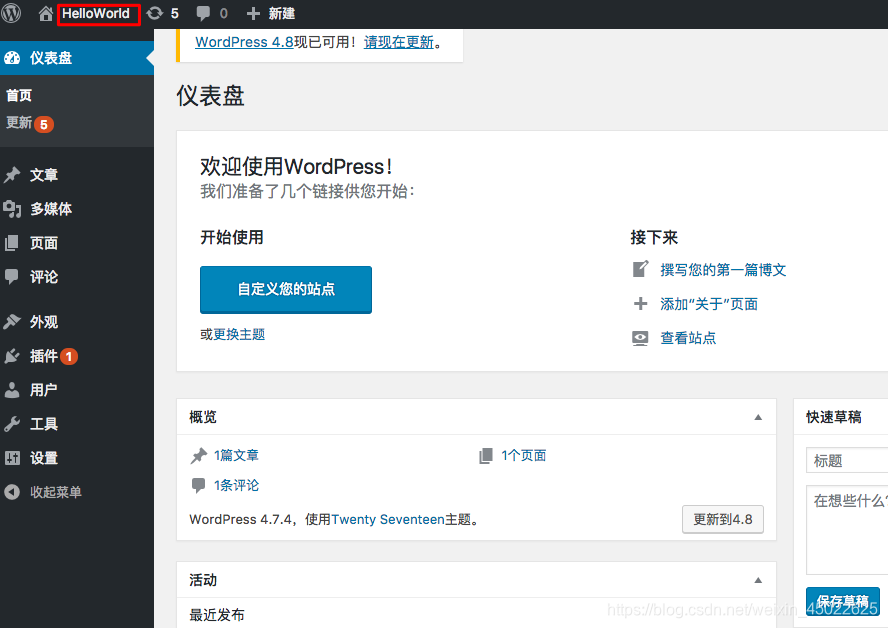Click the 收起菜单 collapse menu label
Viewport: 888px width, 628px height.
pyautogui.click(x=56, y=492)
